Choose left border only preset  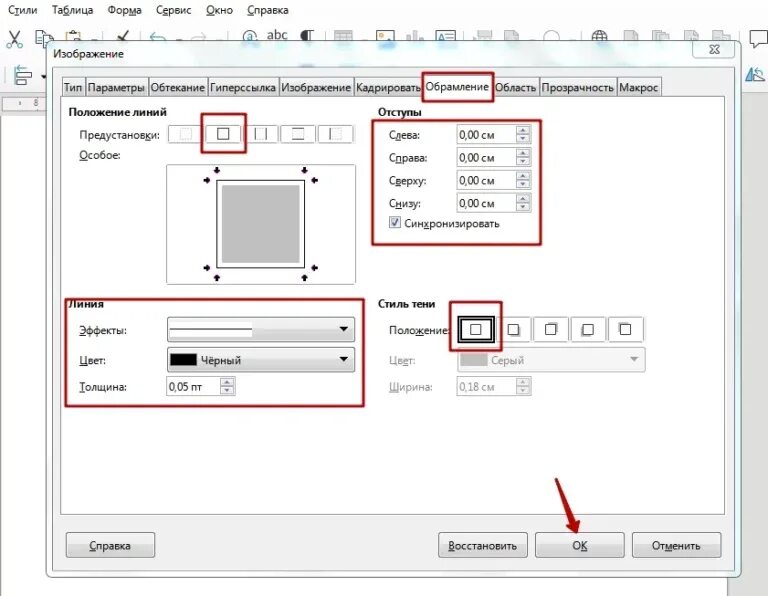[x=336, y=134]
